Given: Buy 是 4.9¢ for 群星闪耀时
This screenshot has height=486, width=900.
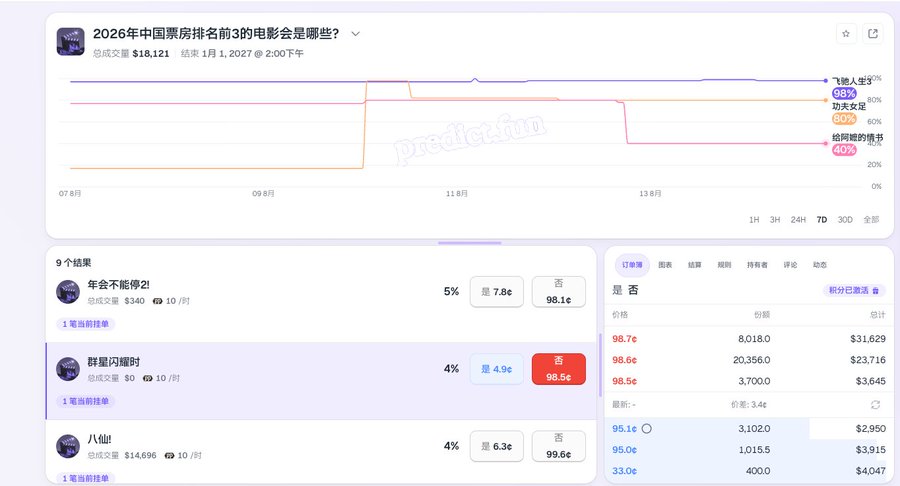Looking at the screenshot, I should pos(496,369).
